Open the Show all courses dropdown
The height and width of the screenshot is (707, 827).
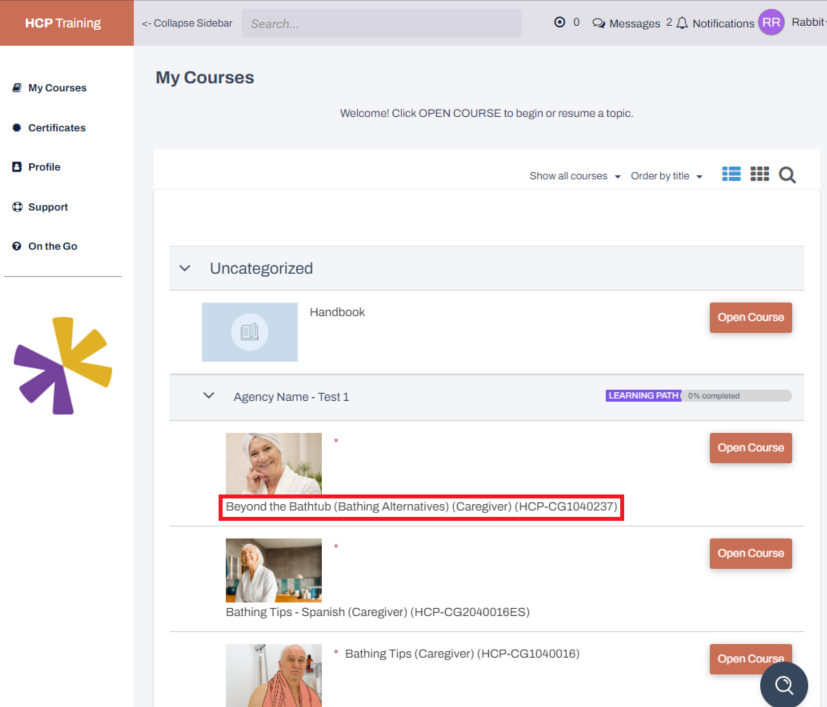[x=574, y=175]
